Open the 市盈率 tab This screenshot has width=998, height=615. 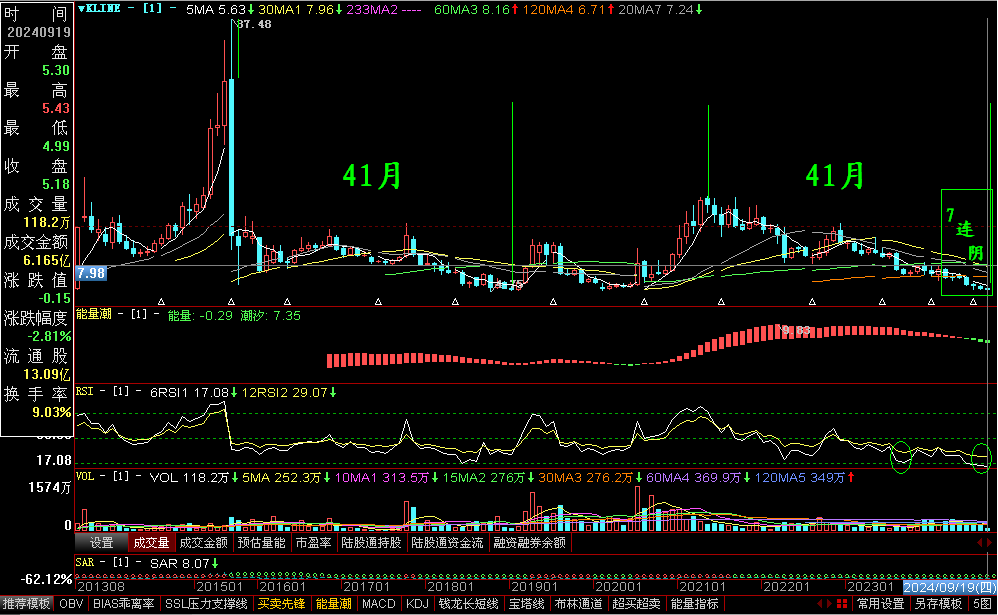pyautogui.click(x=313, y=543)
